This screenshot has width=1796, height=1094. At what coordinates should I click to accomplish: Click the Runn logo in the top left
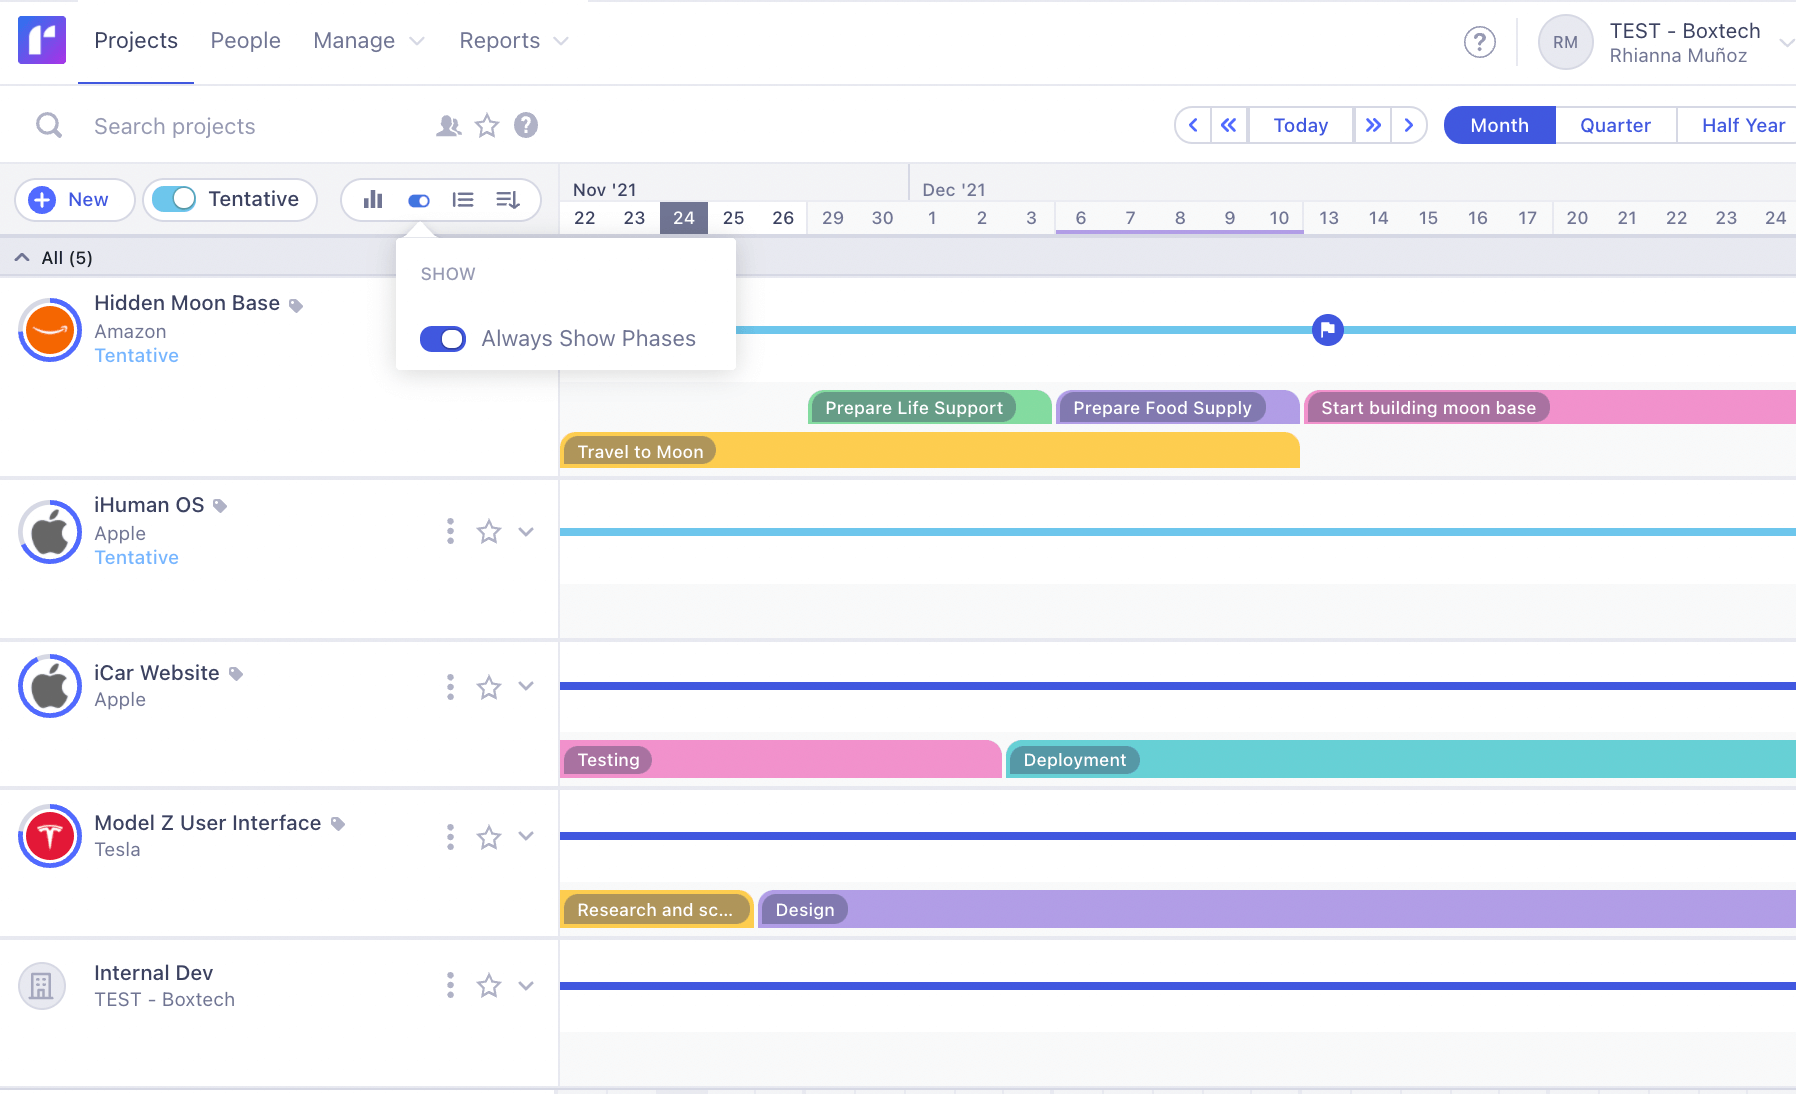[x=41, y=40]
